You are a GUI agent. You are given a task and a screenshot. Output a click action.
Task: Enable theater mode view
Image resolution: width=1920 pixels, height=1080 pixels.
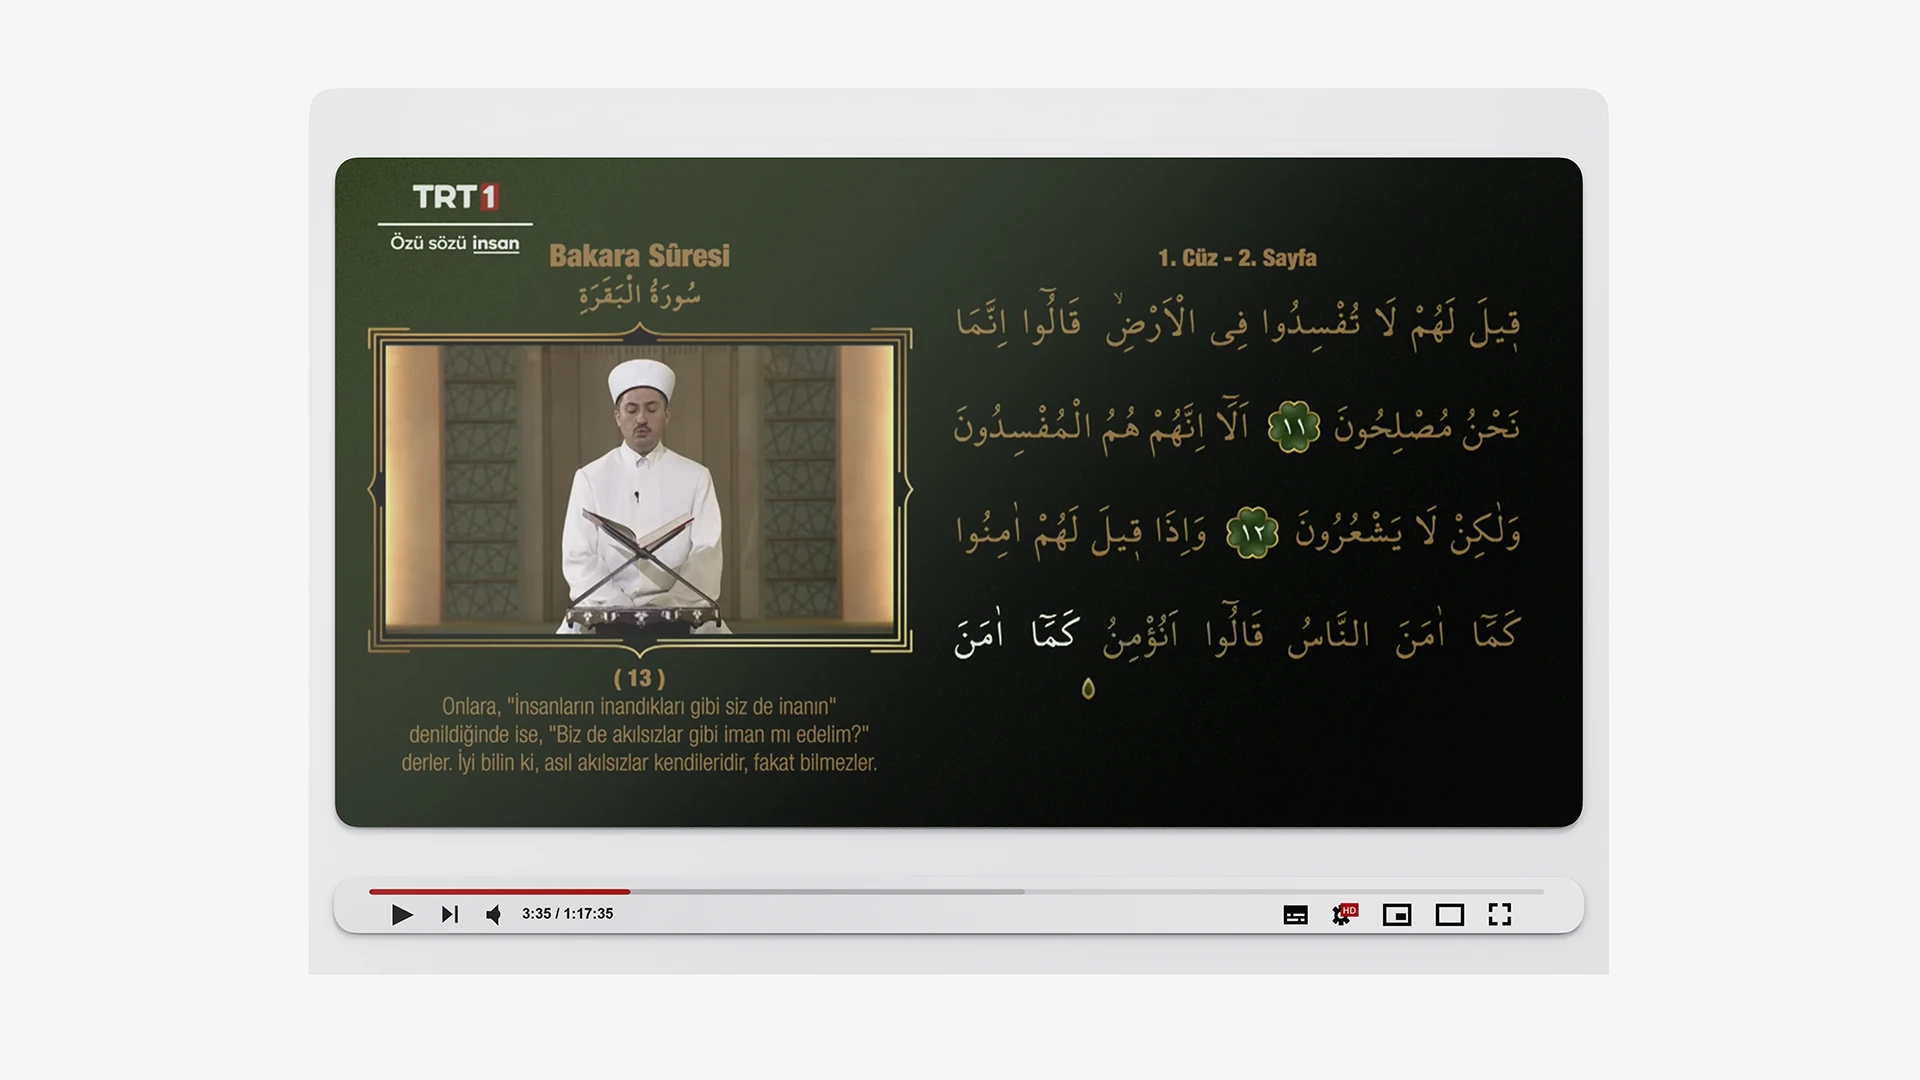(1449, 915)
